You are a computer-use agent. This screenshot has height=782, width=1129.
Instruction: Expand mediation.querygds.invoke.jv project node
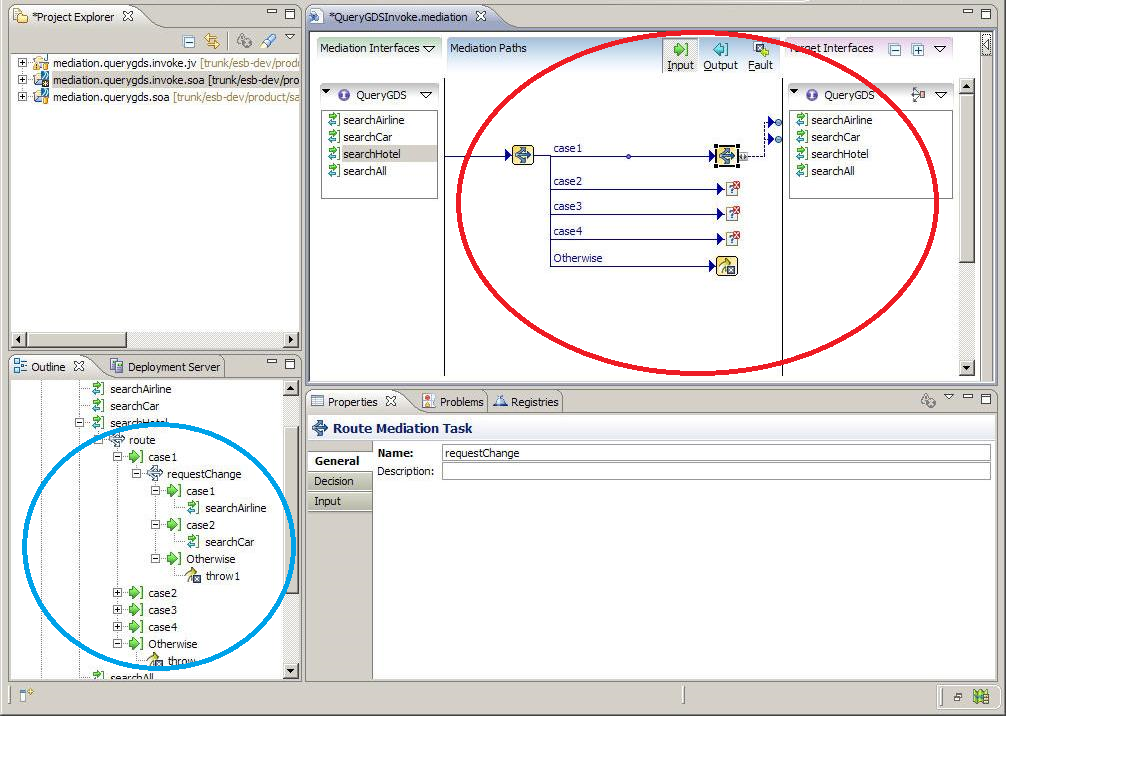click(22, 63)
